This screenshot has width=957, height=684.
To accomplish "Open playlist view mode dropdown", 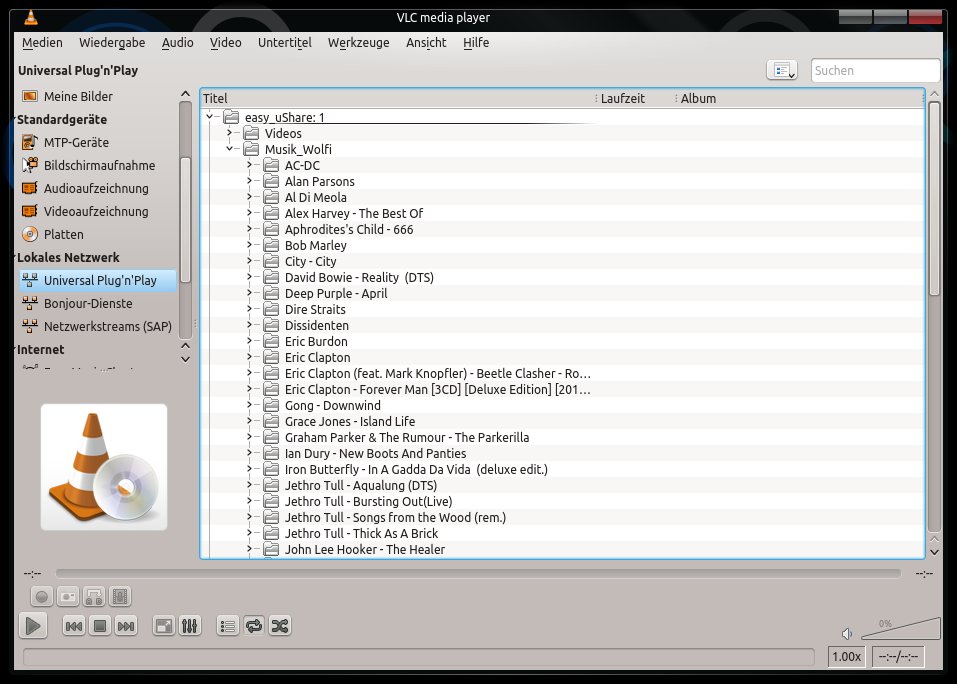I will coord(782,70).
